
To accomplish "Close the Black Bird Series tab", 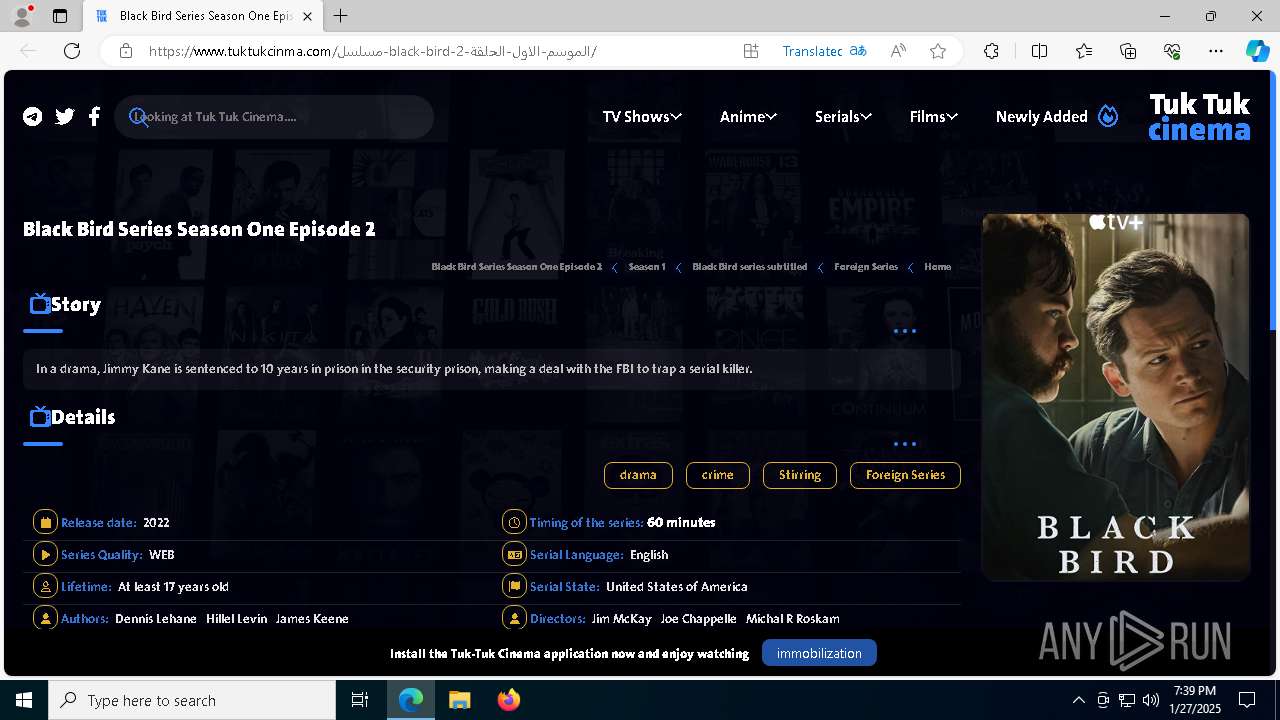I will point(307,16).
